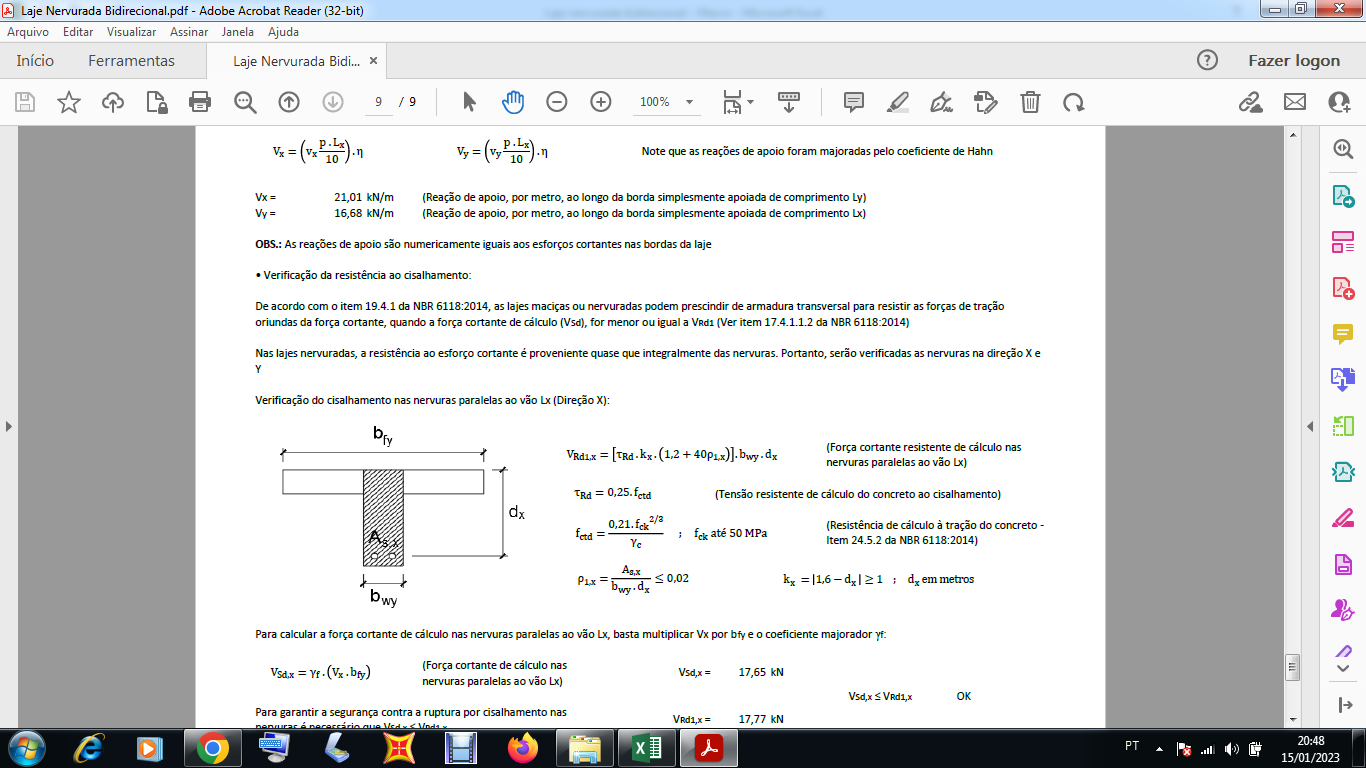Close the Laje Nervurada document tab

[x=374, y=61]
